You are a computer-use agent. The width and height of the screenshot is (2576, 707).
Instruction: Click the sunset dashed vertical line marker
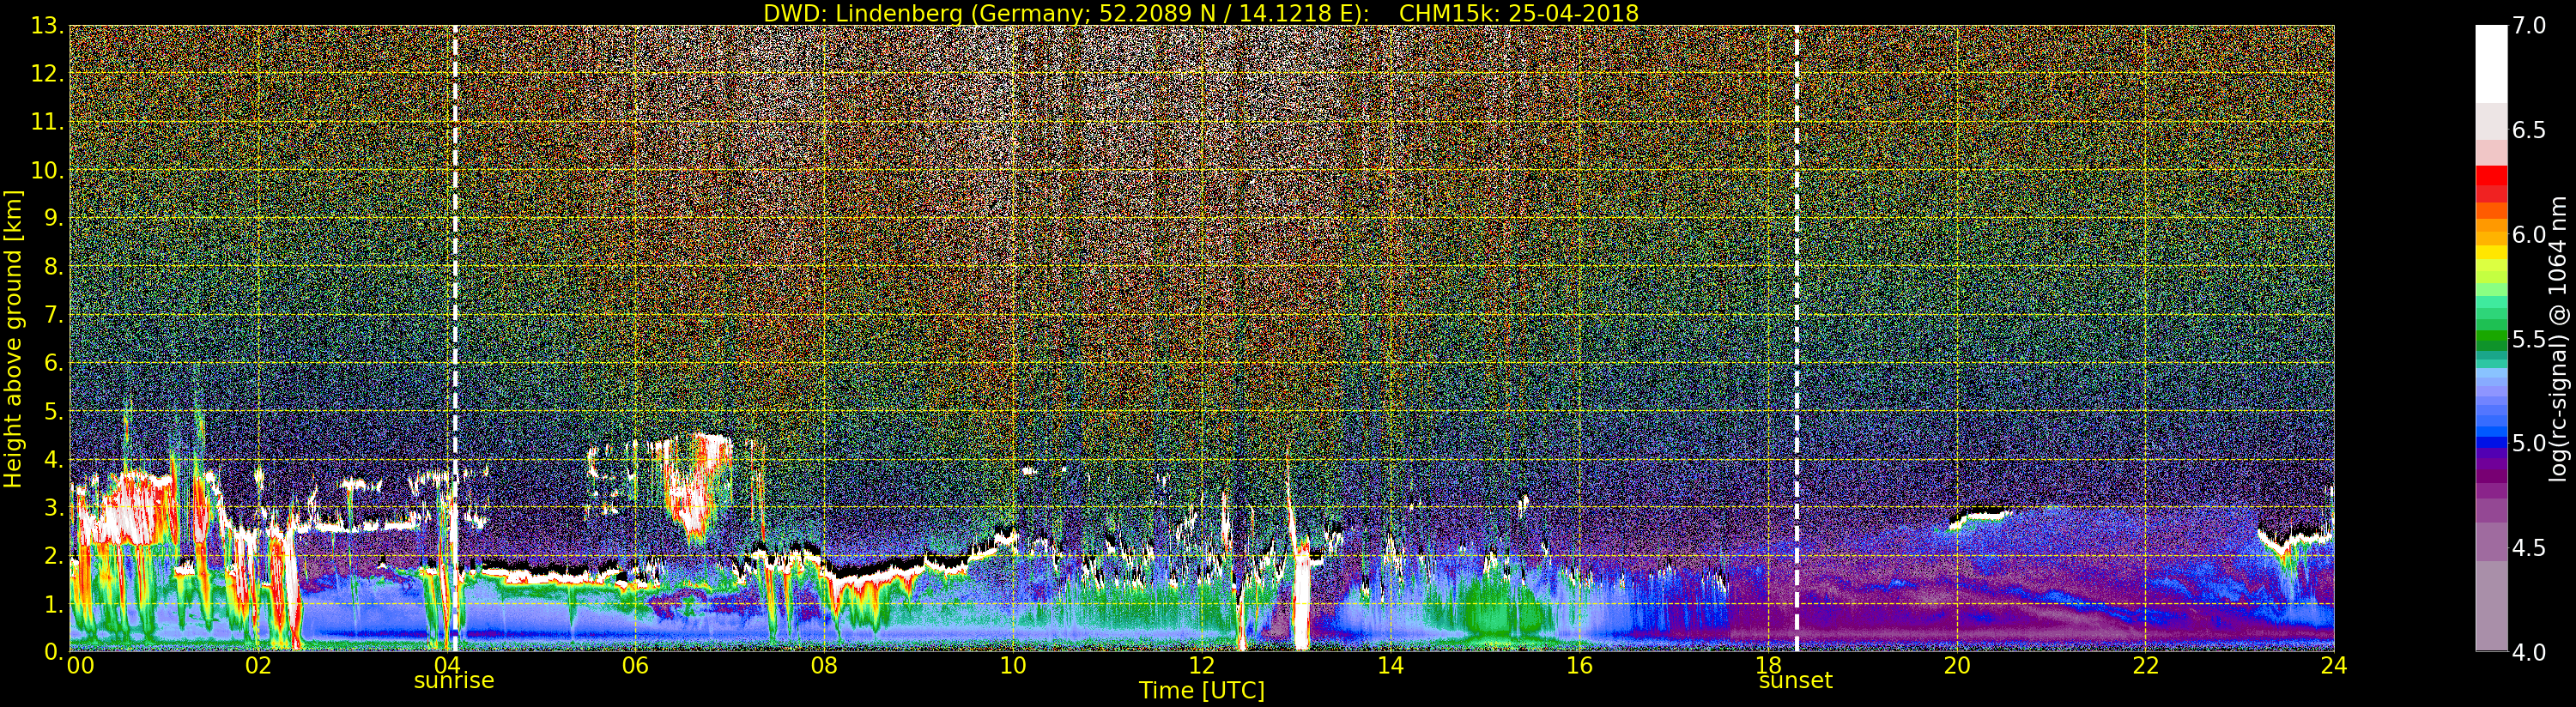click(1796, 338)
